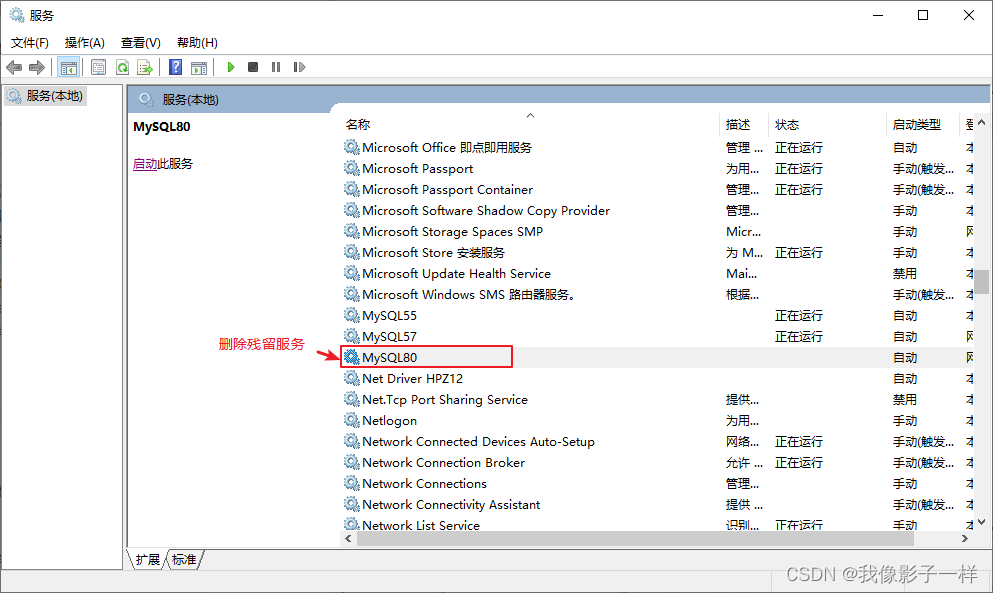The width and height of the screenshot is (993, 593).
Task: Open the 文件(F) menu
Action: 30,42
